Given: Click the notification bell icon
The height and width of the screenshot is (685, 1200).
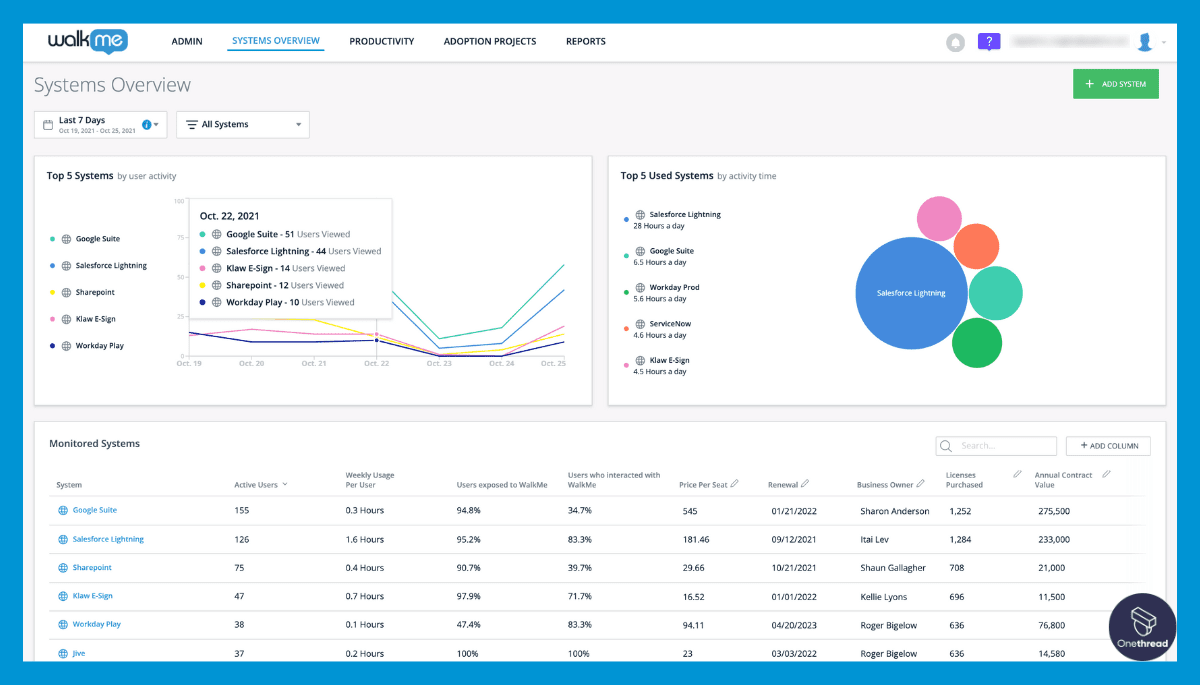Looking at the screenshot, I should pos(955,41).
